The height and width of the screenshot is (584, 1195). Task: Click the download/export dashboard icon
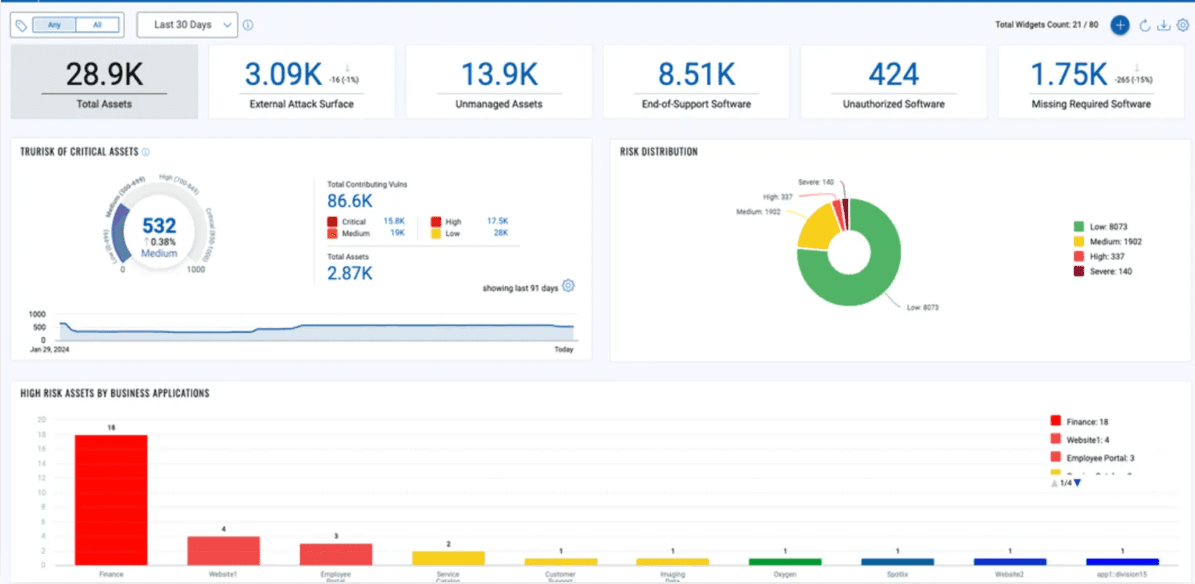pos(1164,25)
